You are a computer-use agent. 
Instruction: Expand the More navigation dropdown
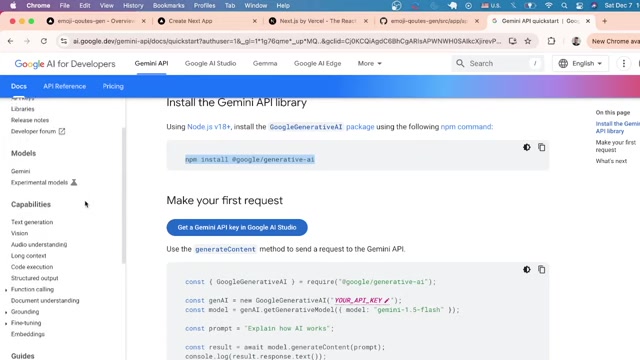(x=369, y=63)
